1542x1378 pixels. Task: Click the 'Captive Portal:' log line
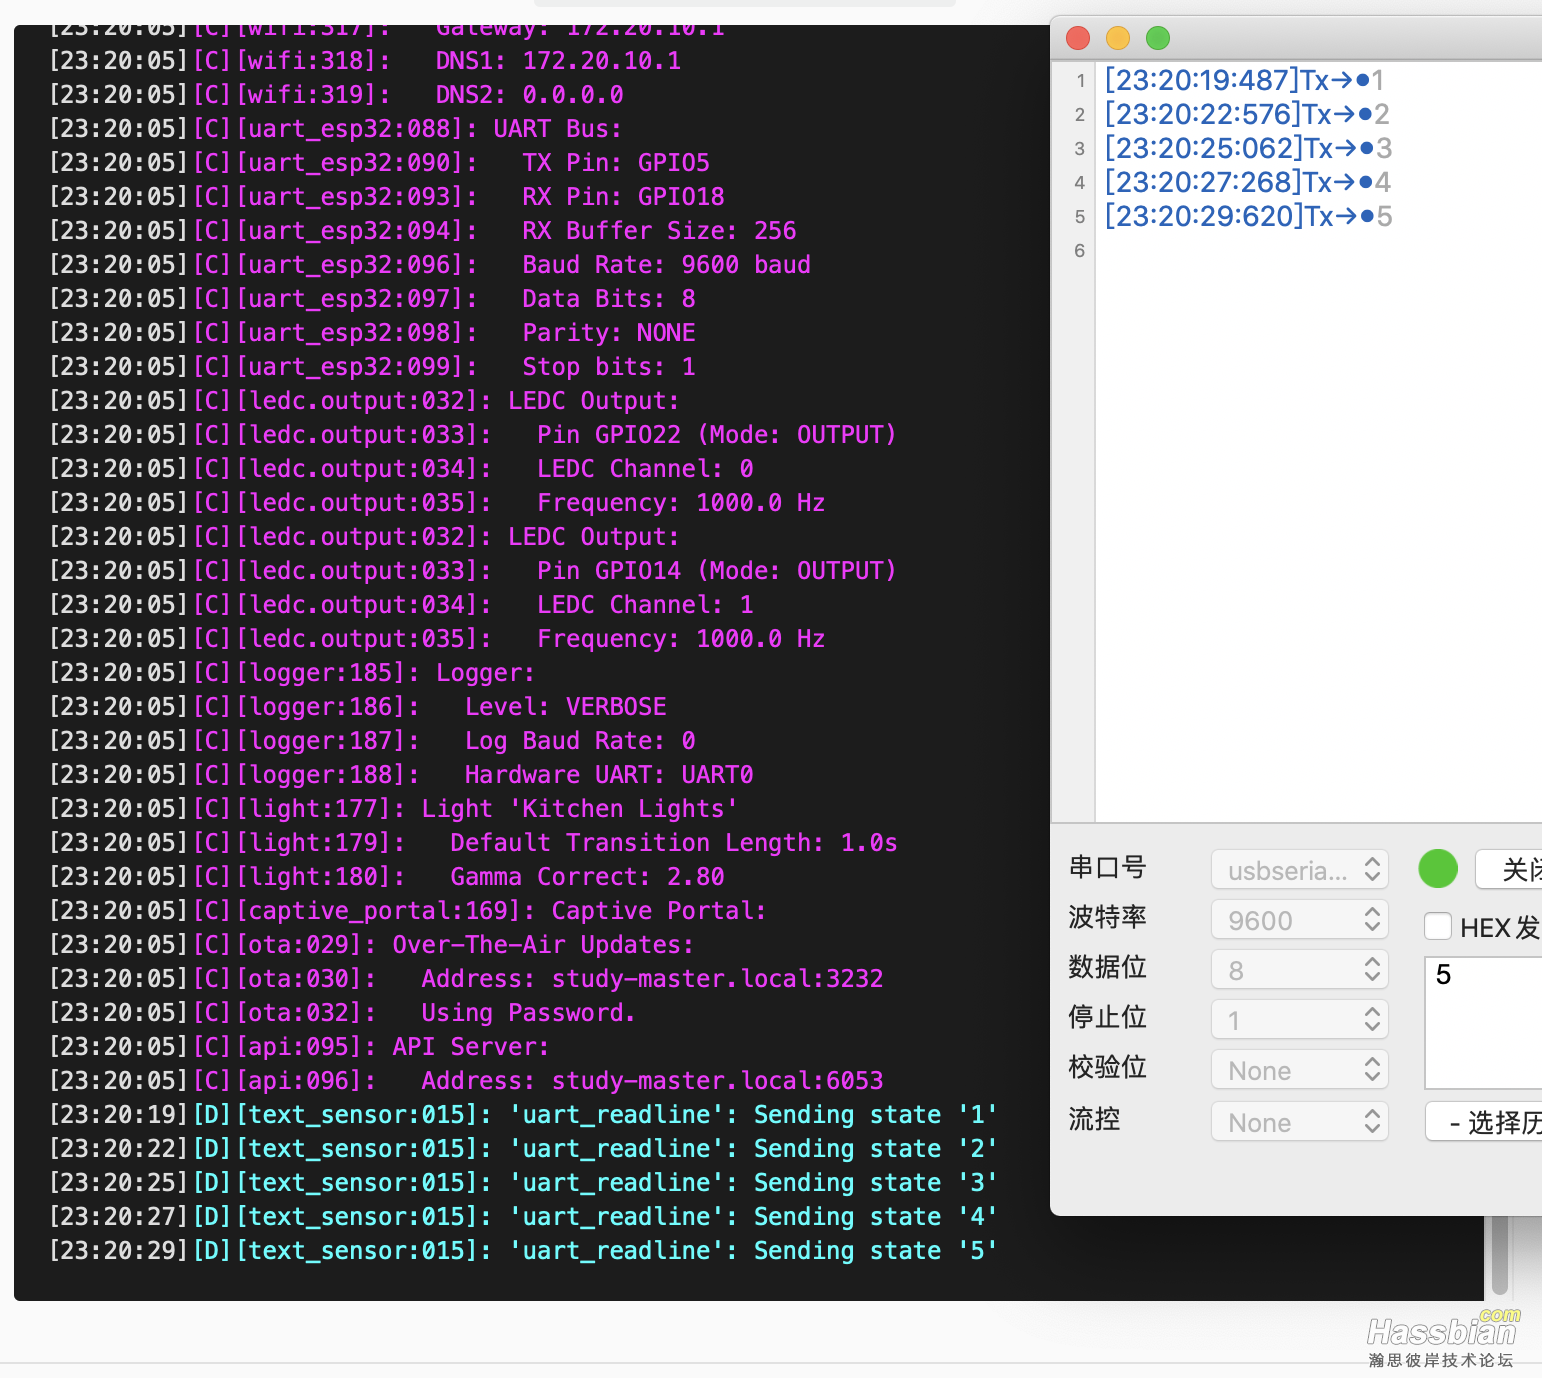point(408,910)
